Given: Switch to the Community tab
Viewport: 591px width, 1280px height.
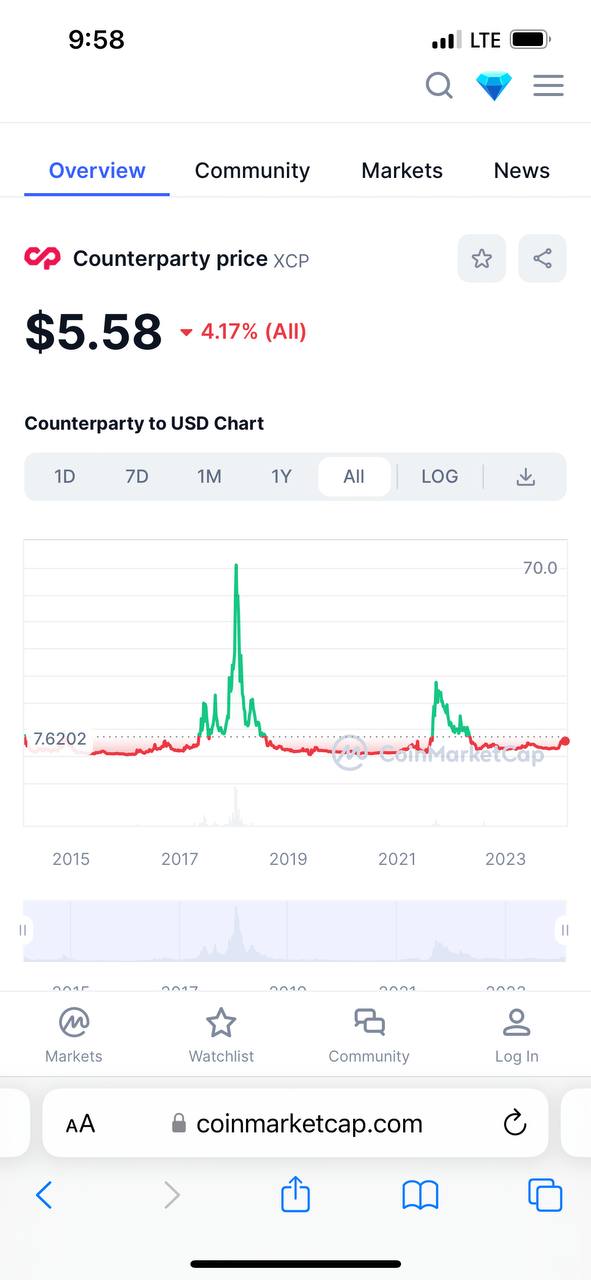Looking at the screenshot, I should click(x=252, y=171).
